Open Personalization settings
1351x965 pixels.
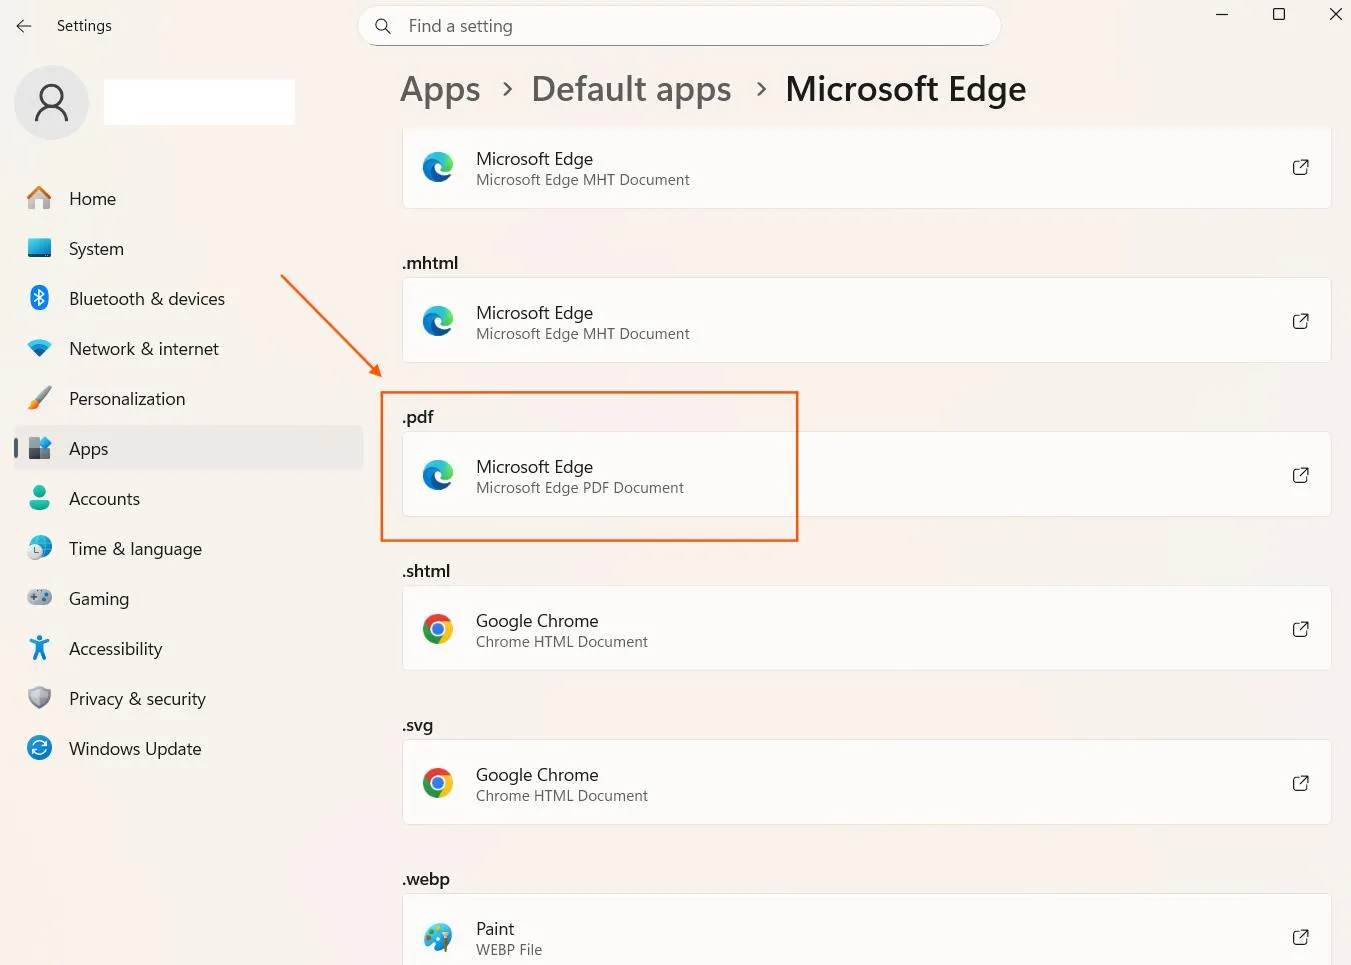pos(127,399)
